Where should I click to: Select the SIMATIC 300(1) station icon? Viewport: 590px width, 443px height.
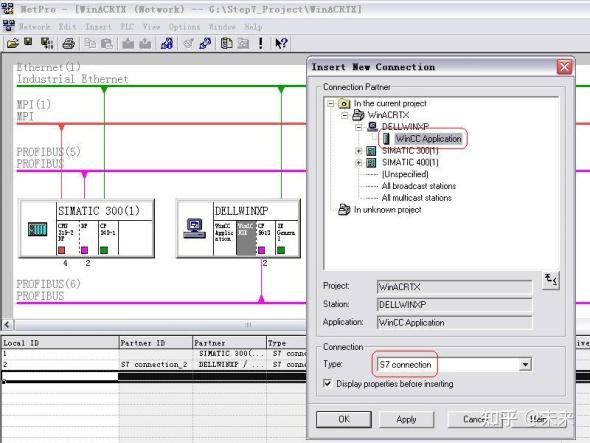tap(38, 229)
